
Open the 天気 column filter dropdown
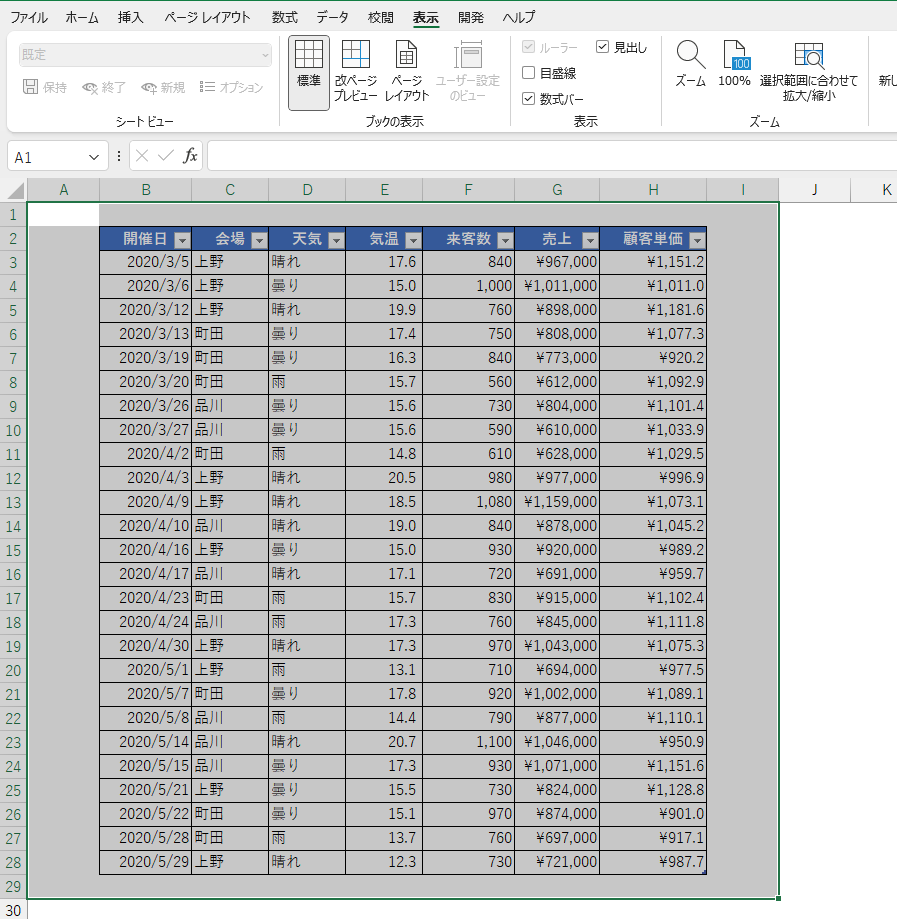coord(336,240)
